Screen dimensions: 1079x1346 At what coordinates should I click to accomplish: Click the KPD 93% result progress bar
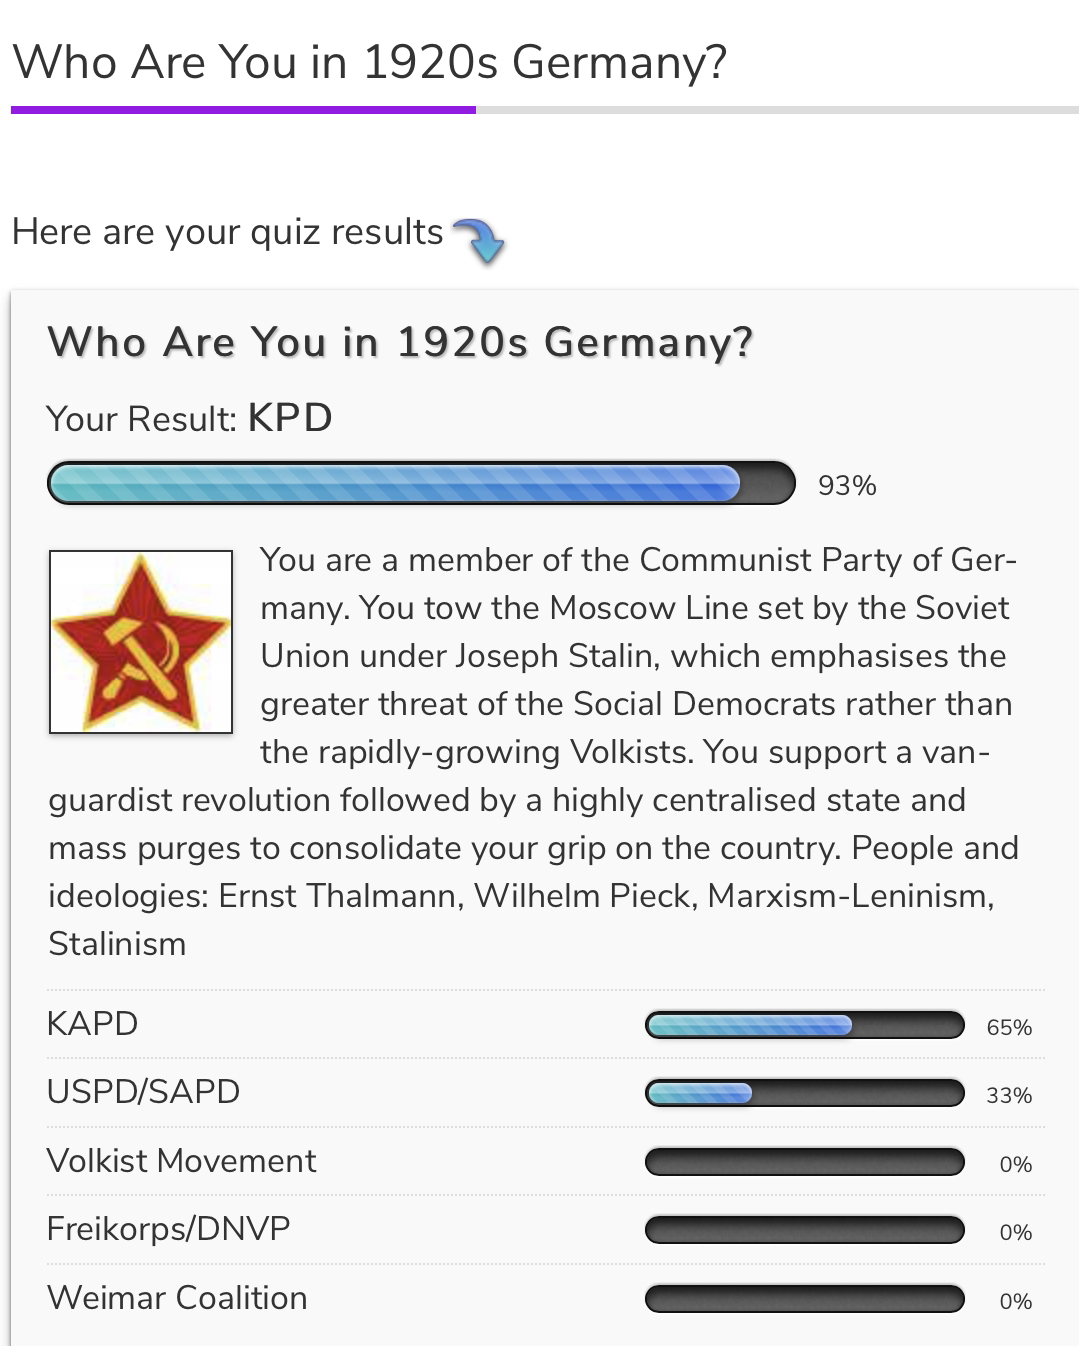pyautogui.click(x=421, y=483)
